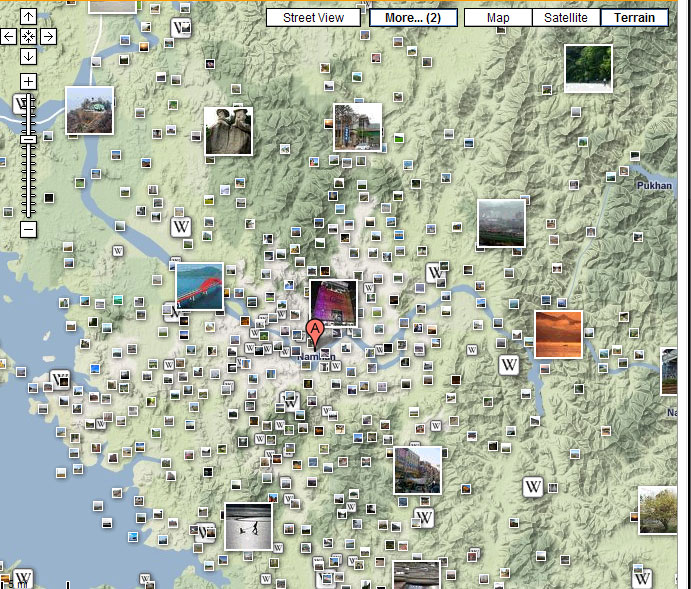The image size is (691, 589).
Task: Click Wikipedia W icon right of street market photo
Action: [x=532, y=487]
